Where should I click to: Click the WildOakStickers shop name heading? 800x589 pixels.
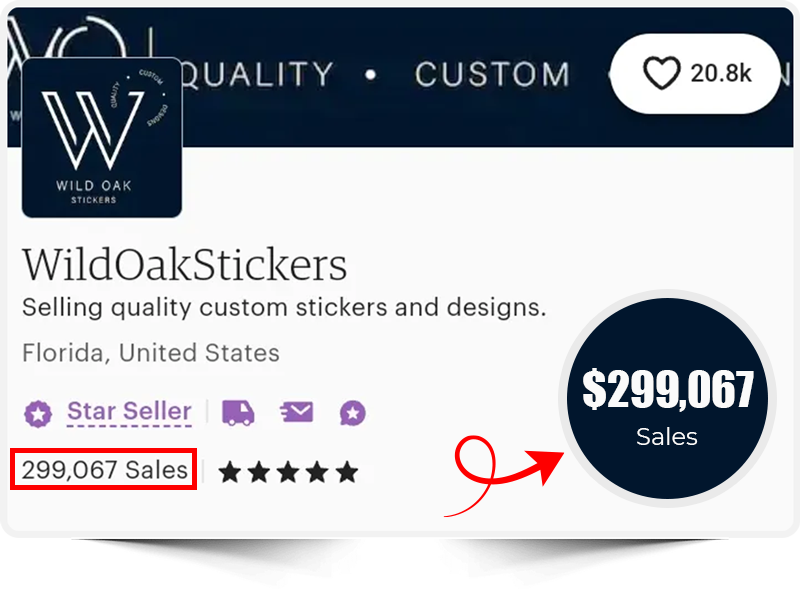[x=184, y=265]
